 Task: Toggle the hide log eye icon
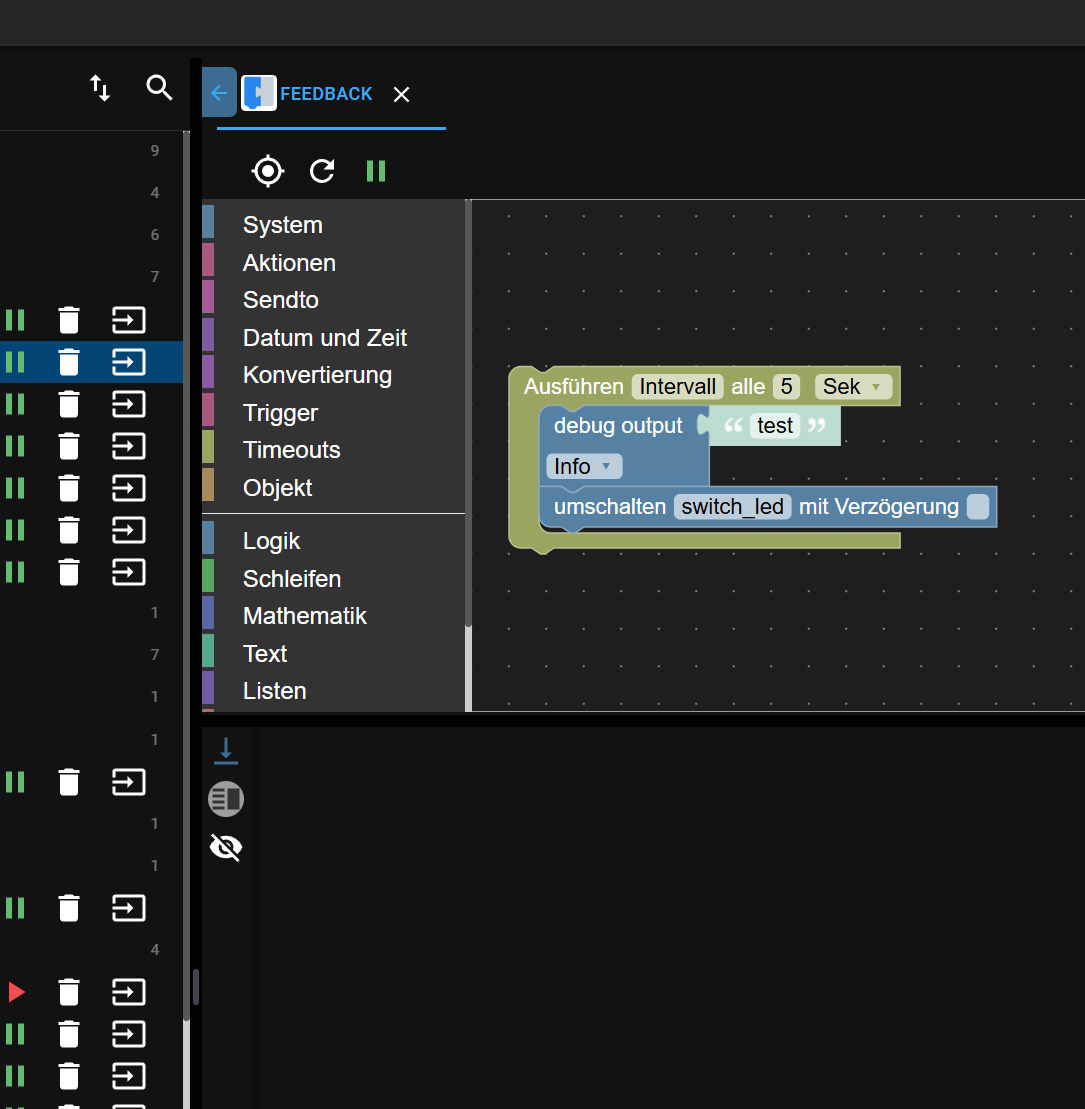coord(226,848)
